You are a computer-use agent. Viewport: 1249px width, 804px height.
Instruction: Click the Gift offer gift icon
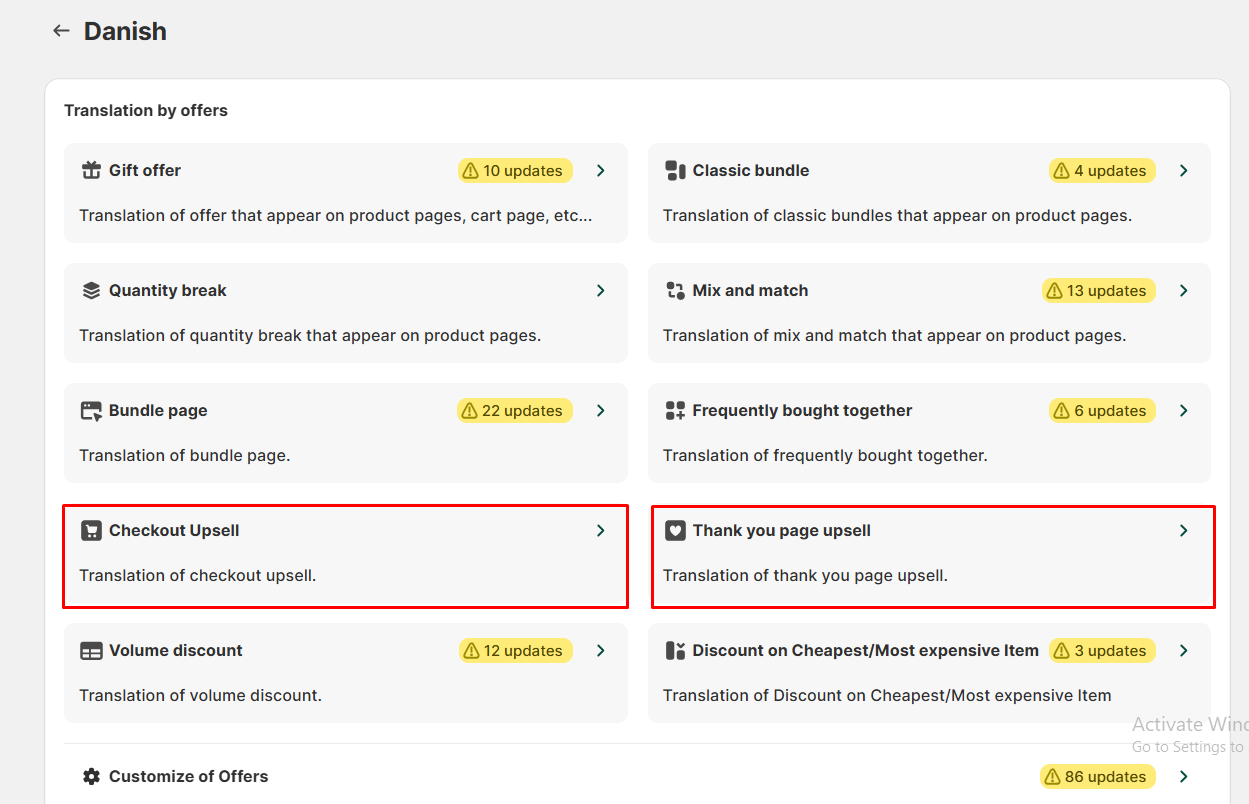click(x=90, y=170)
